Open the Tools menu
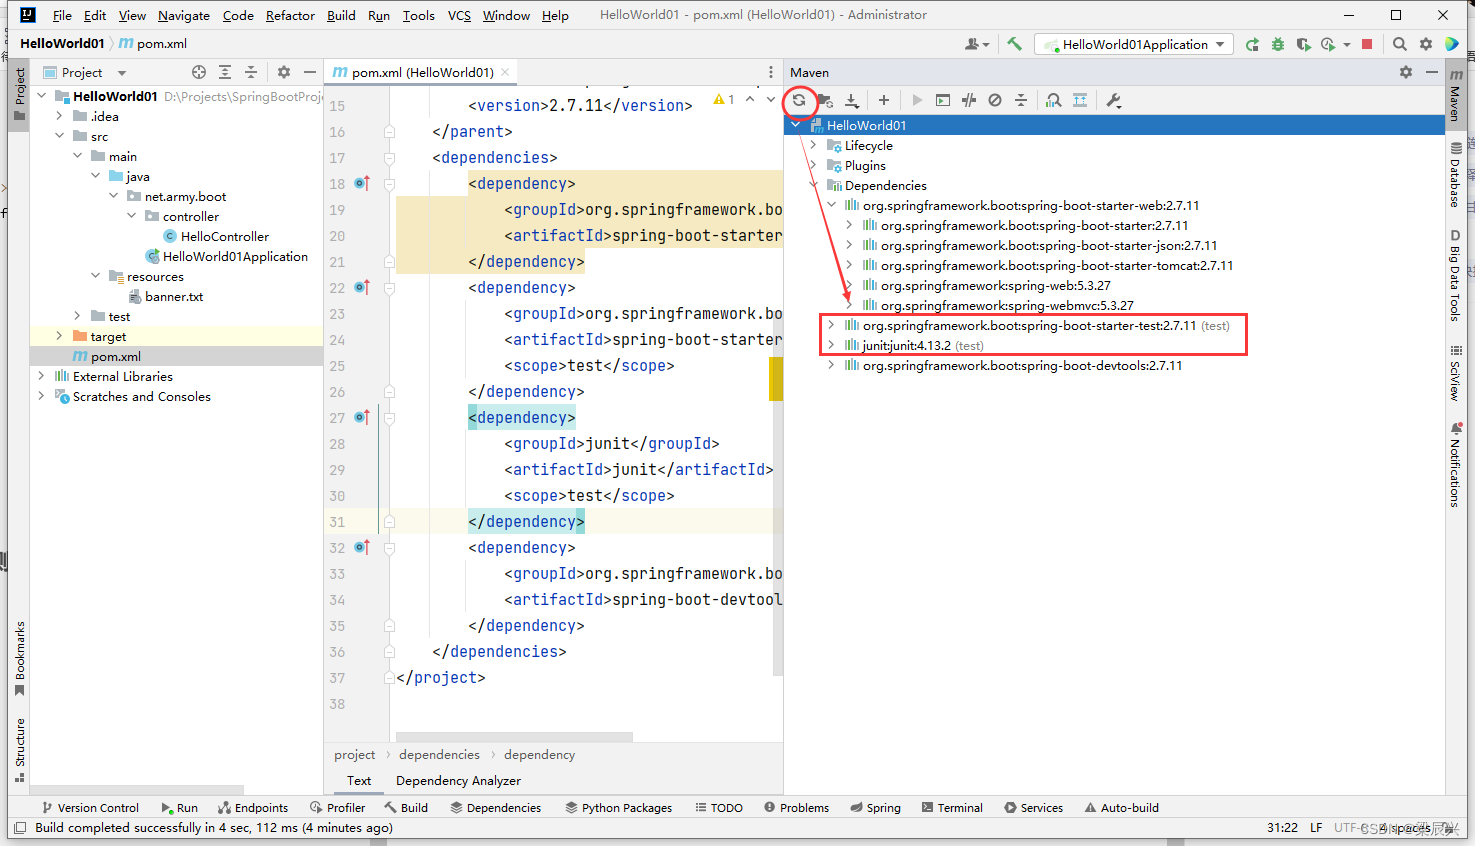1475x846 pixels. pos(419,15)
